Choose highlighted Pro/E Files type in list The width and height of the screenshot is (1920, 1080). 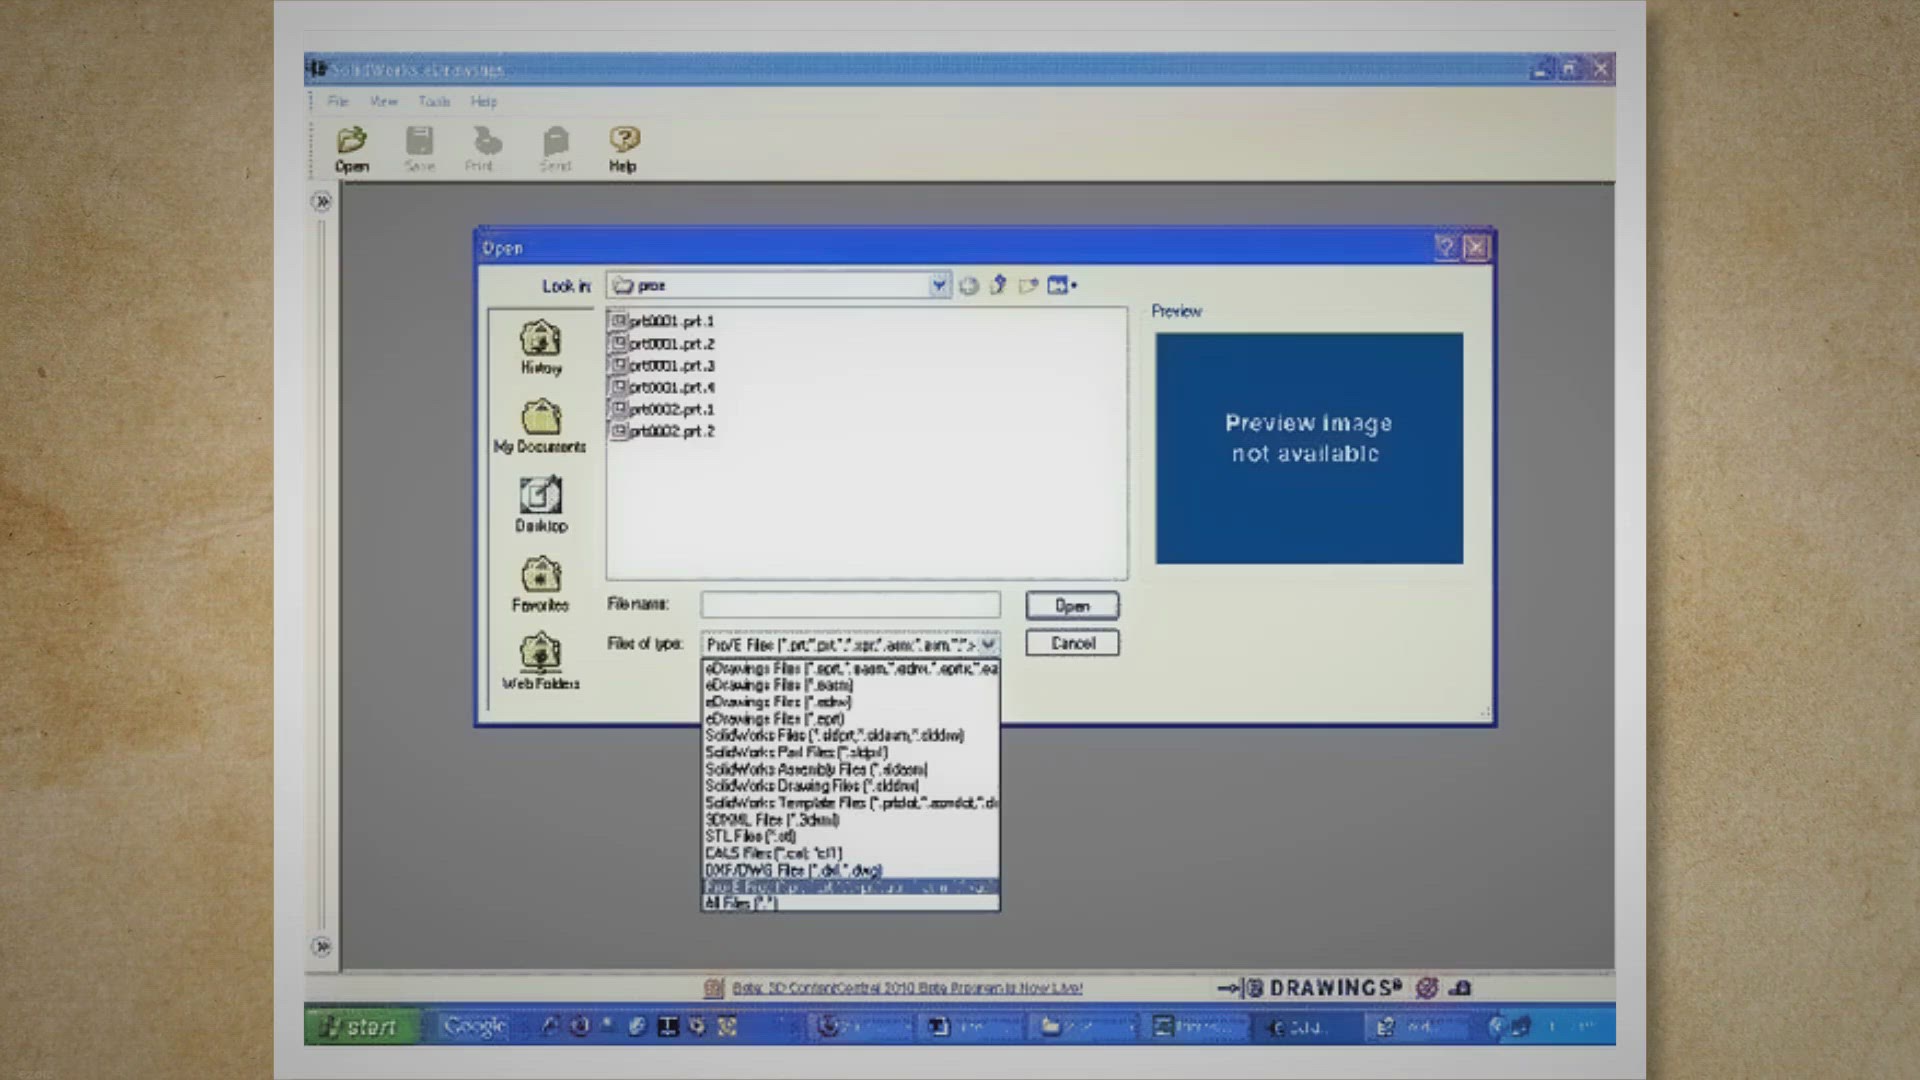click(x=850, y=887)
